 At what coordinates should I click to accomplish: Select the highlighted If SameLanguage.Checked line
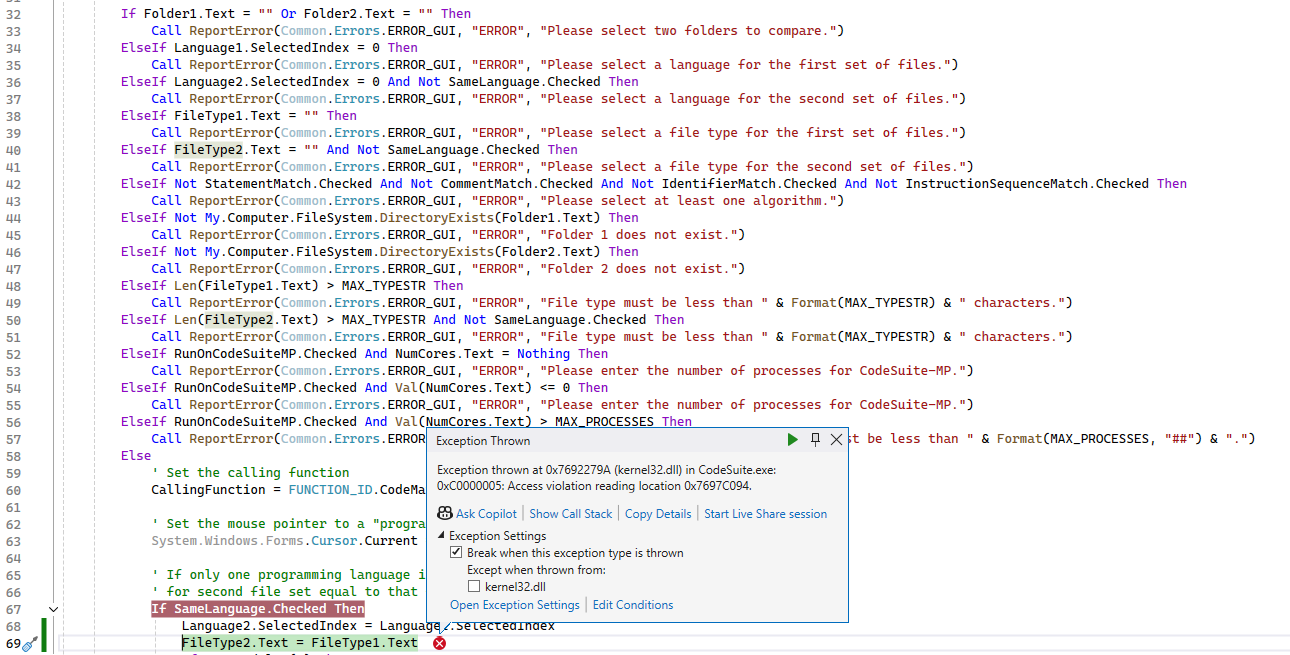tap(257, 607)
